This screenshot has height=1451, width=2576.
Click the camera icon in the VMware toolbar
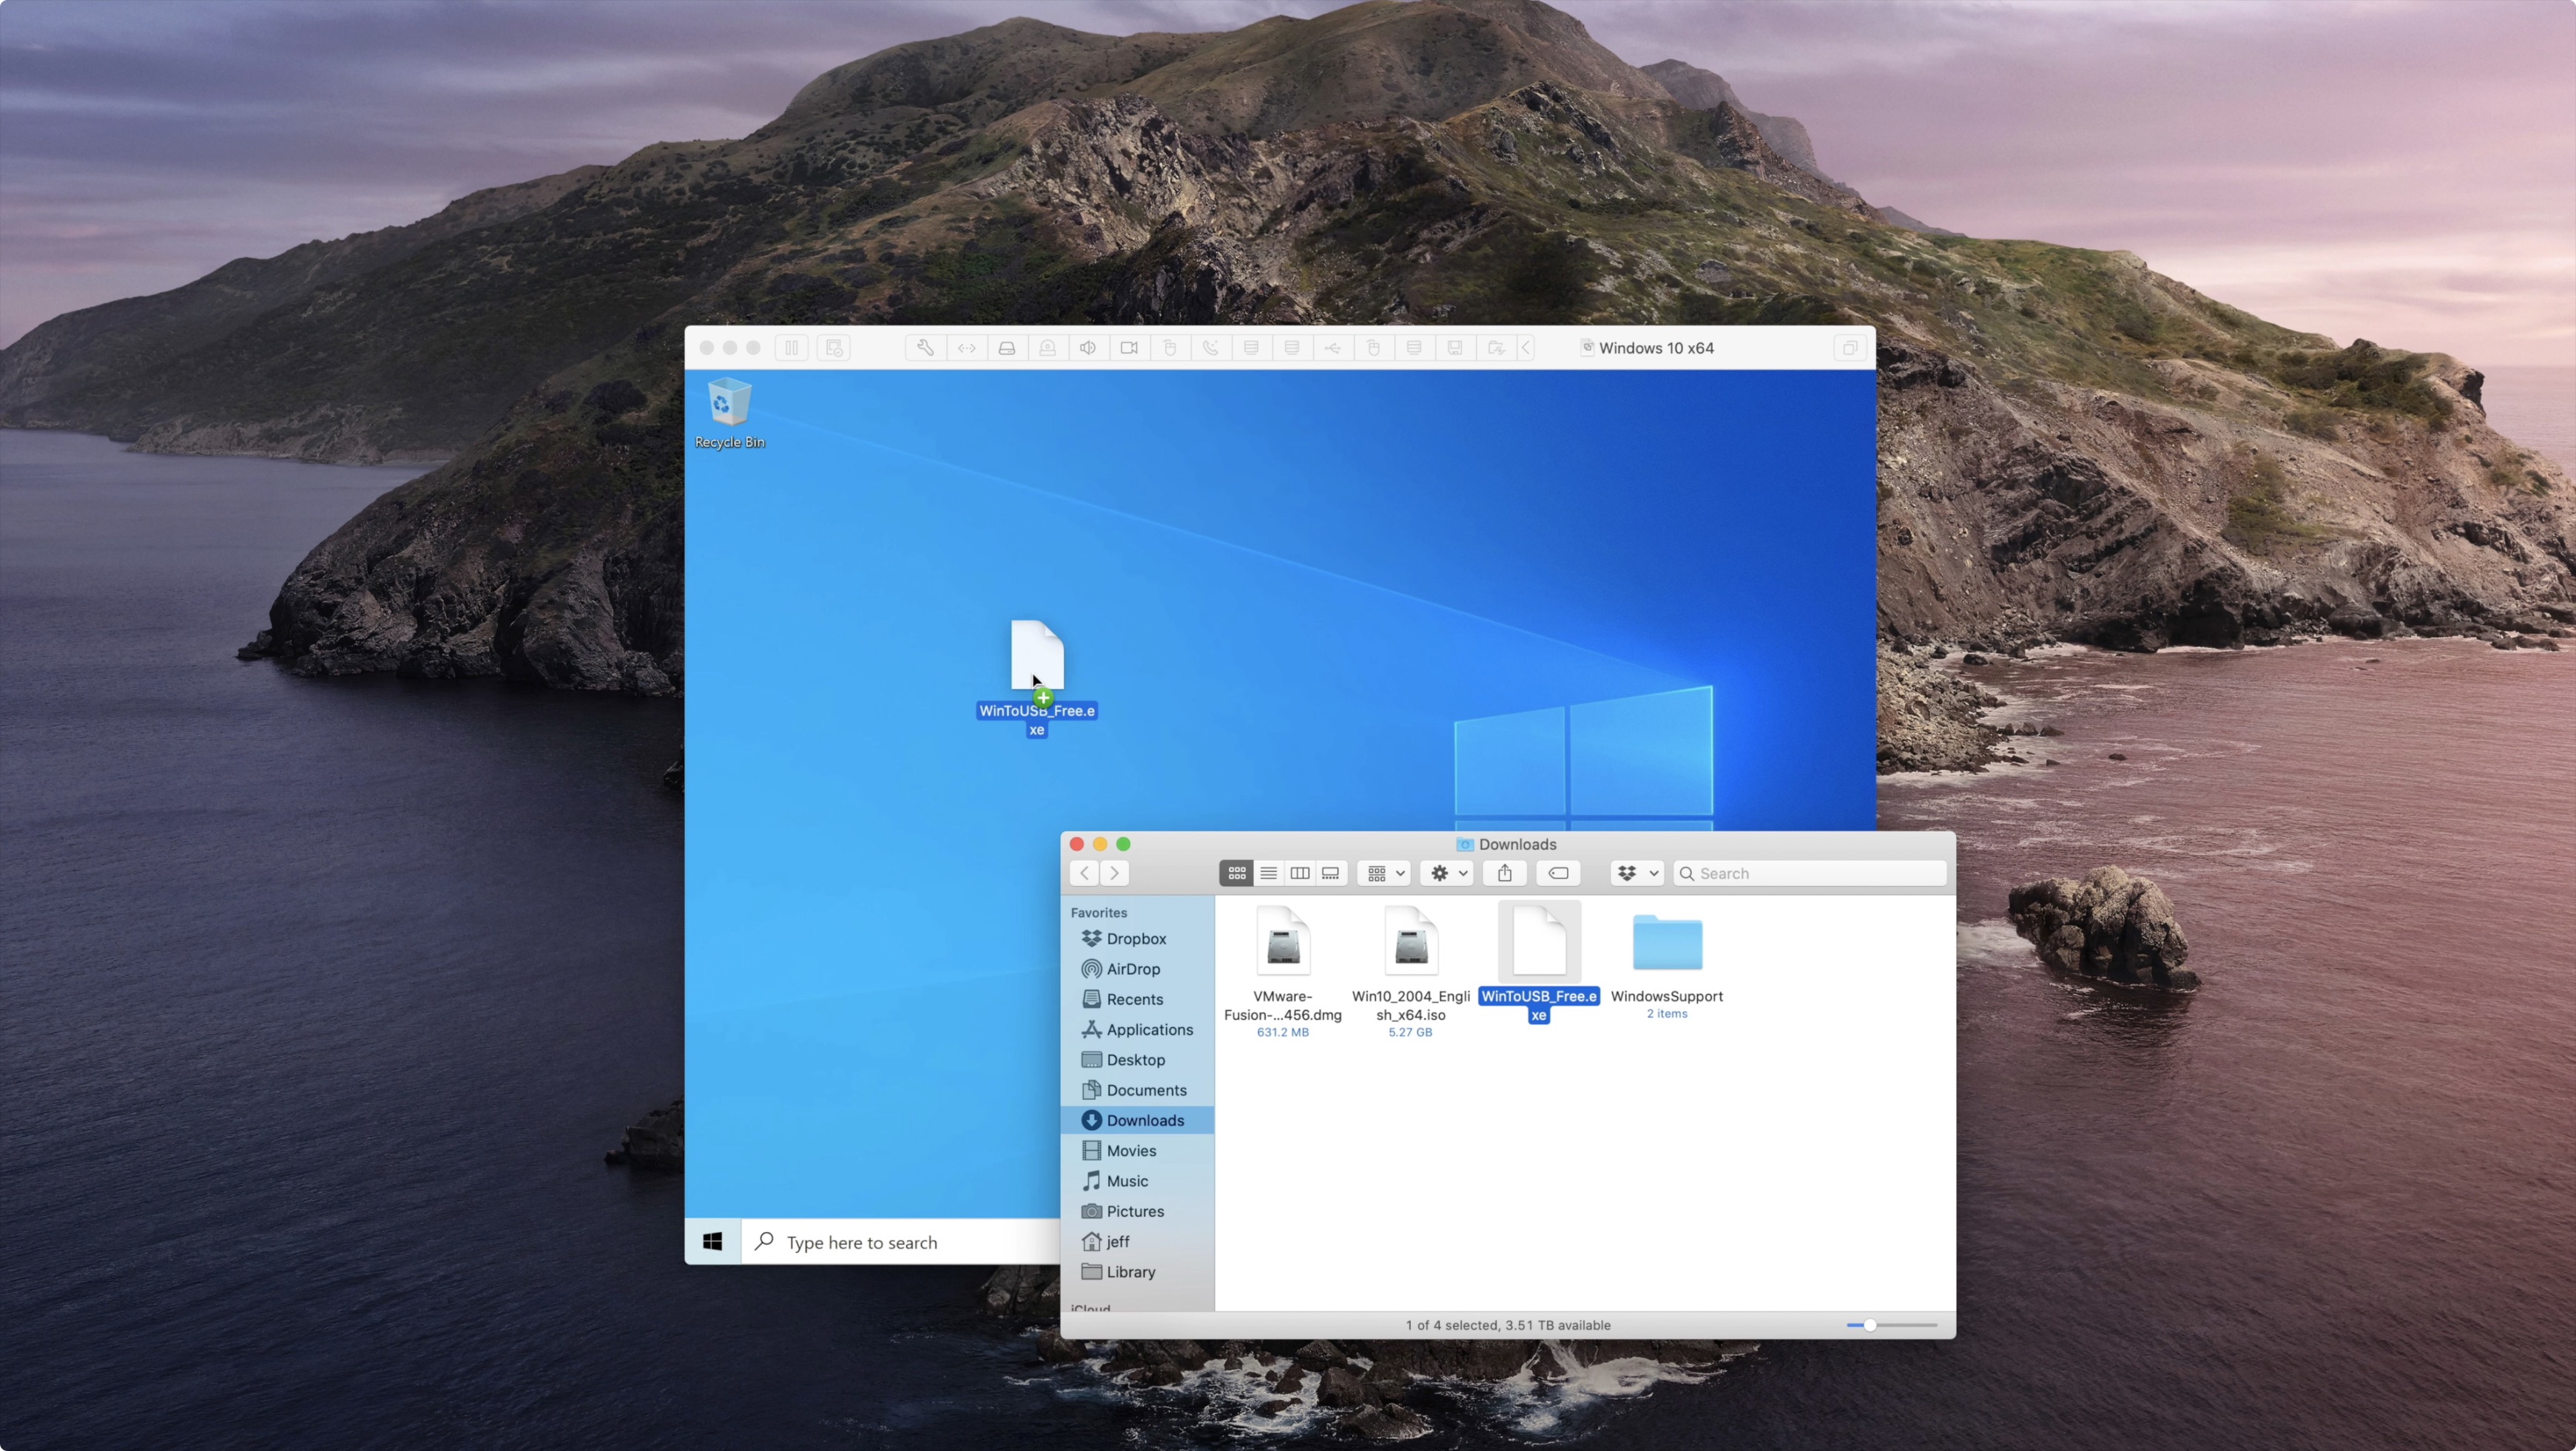pos(1129,347)
